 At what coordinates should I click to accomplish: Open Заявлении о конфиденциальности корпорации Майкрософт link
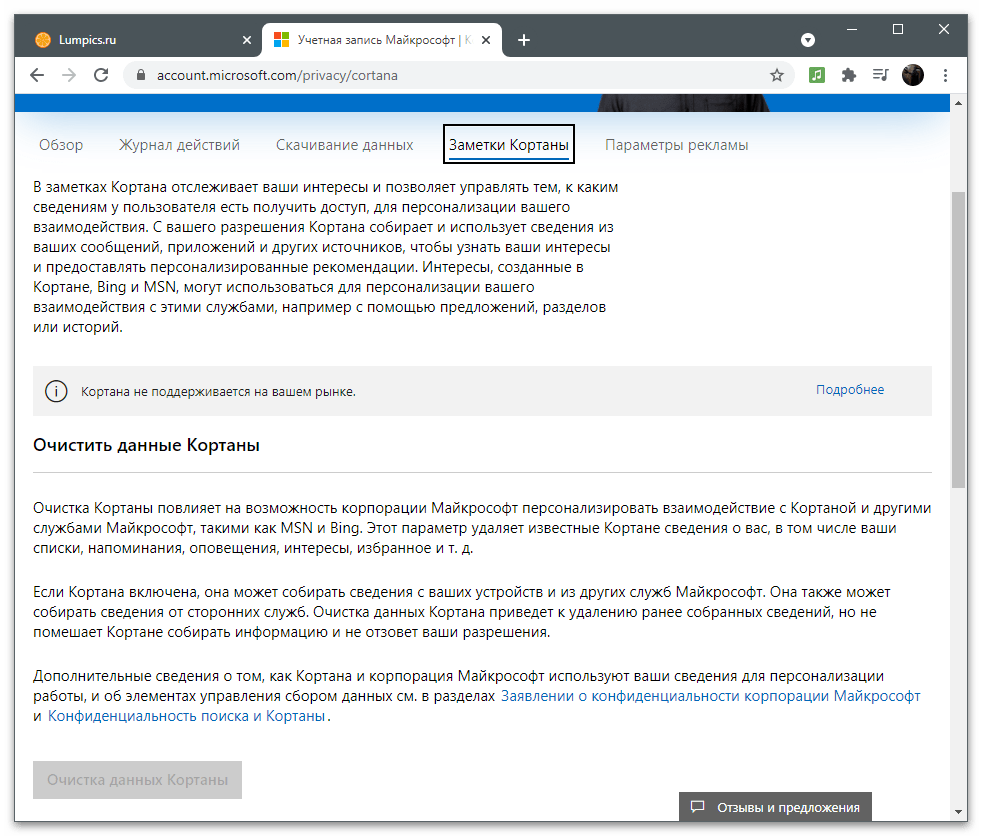[x=710, y=696]
